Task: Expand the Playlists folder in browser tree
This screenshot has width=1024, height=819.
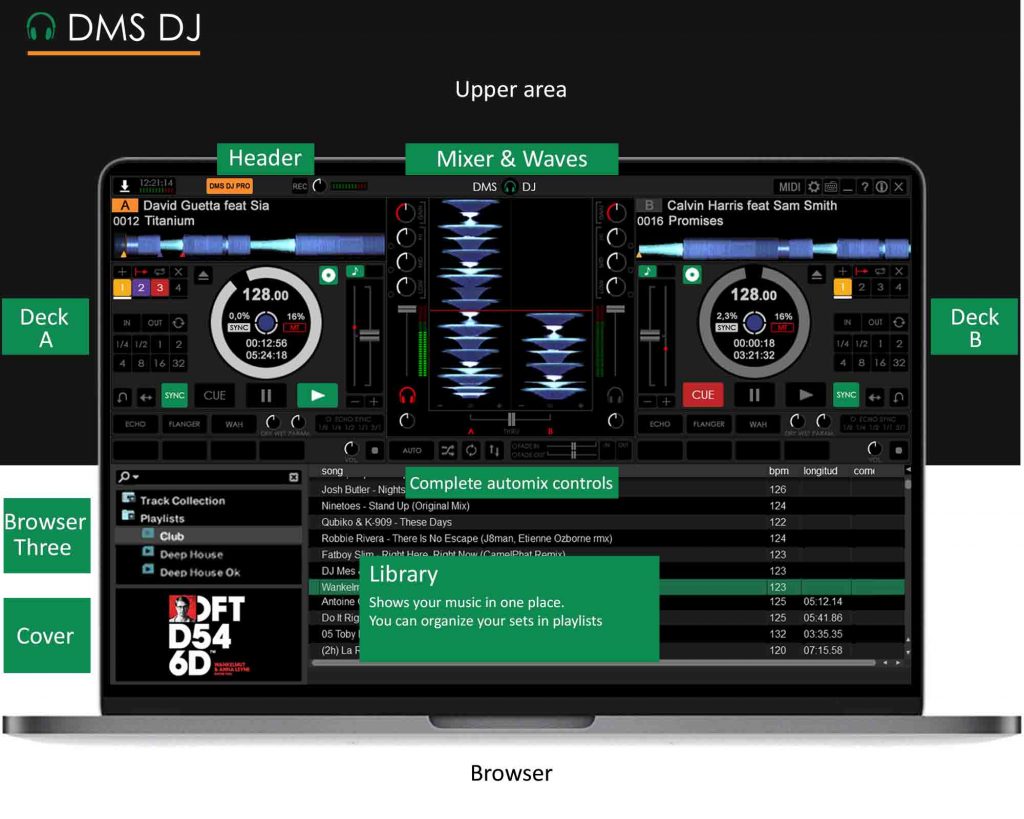Action: 128,518
